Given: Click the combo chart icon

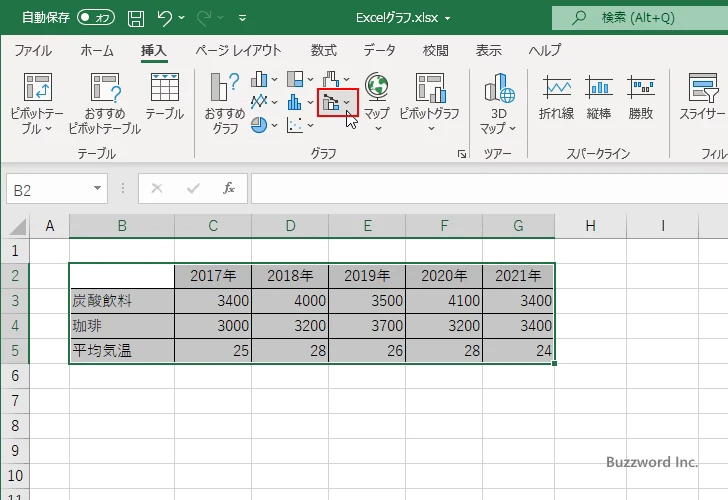Looking at the screenshot, I should coord(332,102).
